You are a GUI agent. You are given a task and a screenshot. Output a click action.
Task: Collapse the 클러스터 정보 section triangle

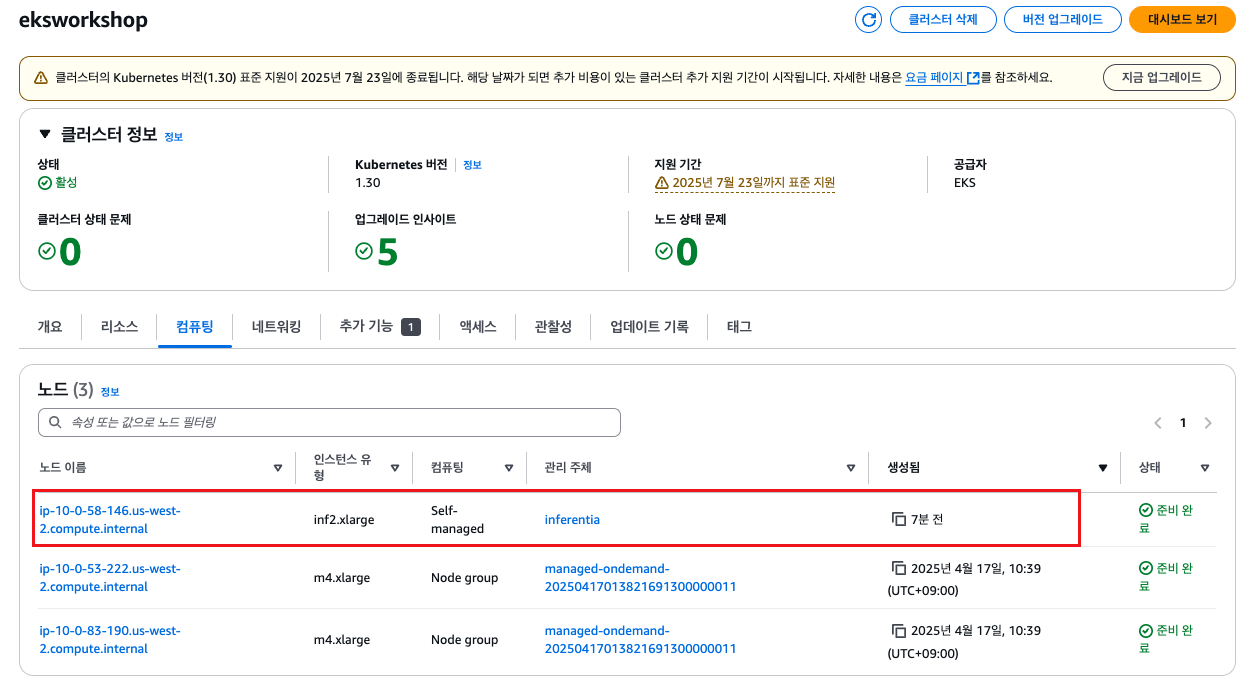pyautogui.click(x=44, y=134)
